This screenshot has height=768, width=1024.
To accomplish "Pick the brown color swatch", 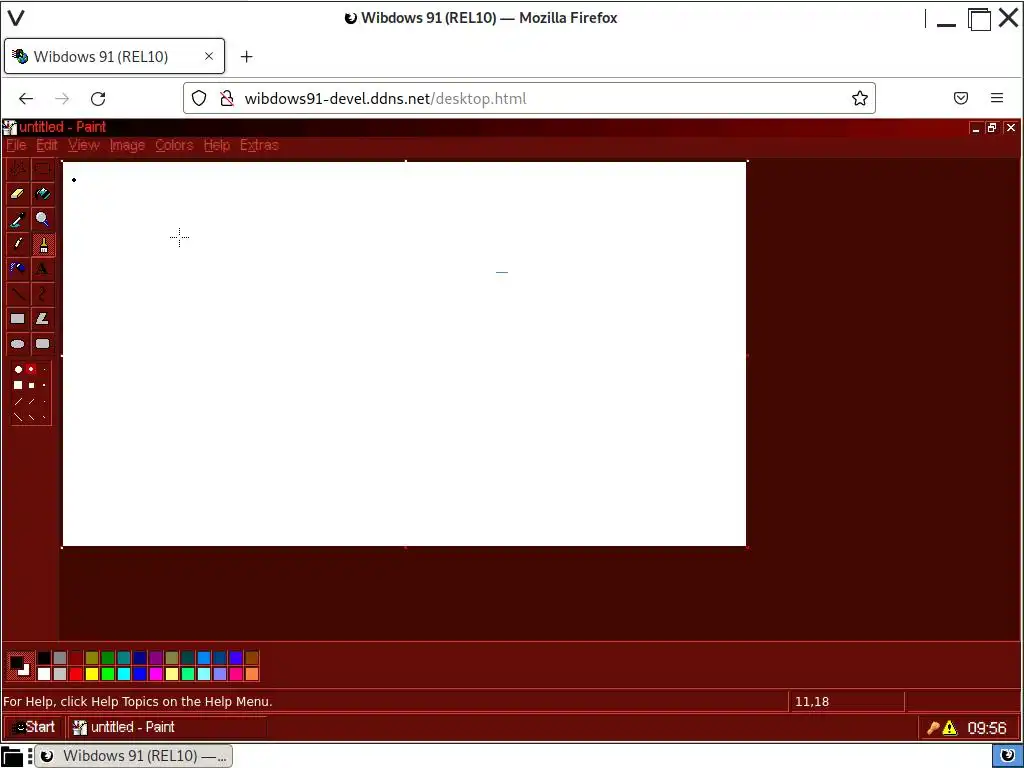I will [x=252, y=658].
